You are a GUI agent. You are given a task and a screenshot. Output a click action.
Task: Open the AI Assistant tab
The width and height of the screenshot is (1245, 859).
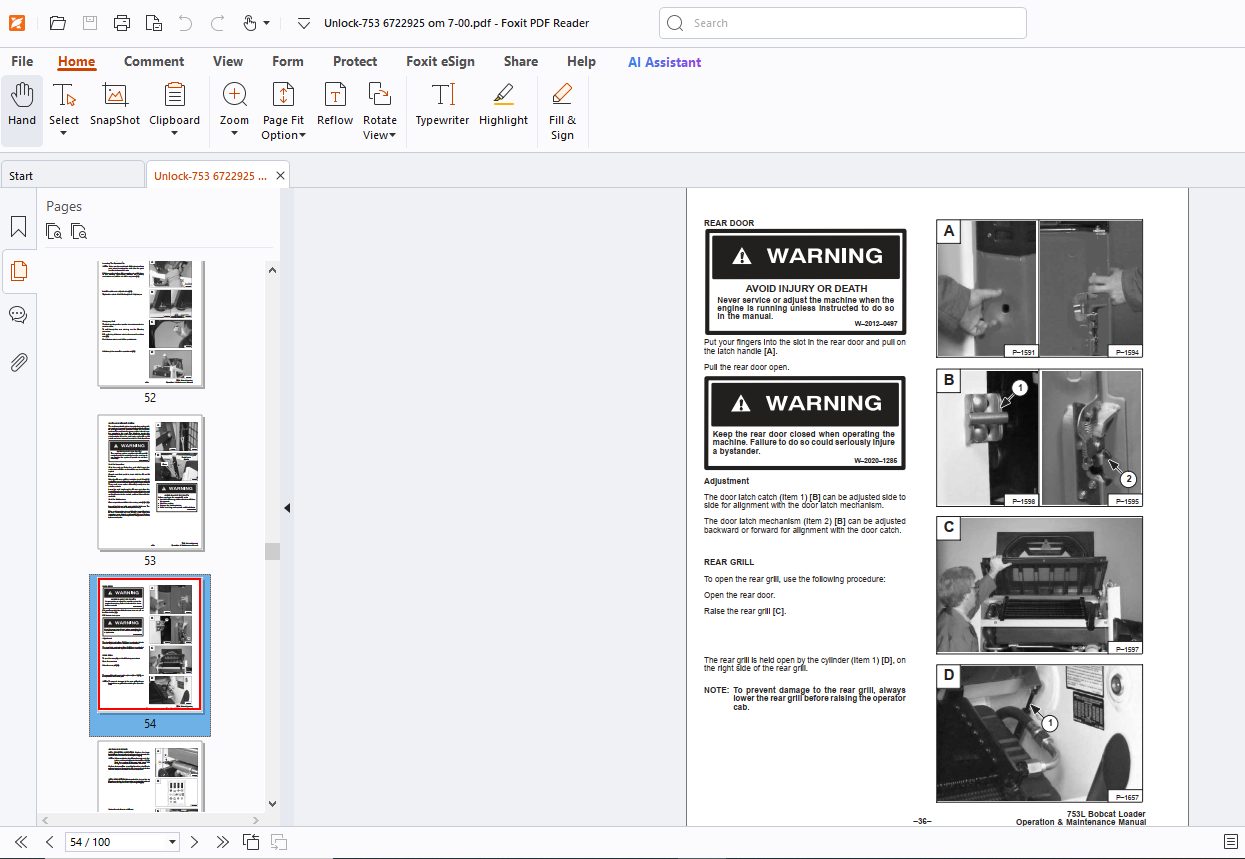pos(664,62)
